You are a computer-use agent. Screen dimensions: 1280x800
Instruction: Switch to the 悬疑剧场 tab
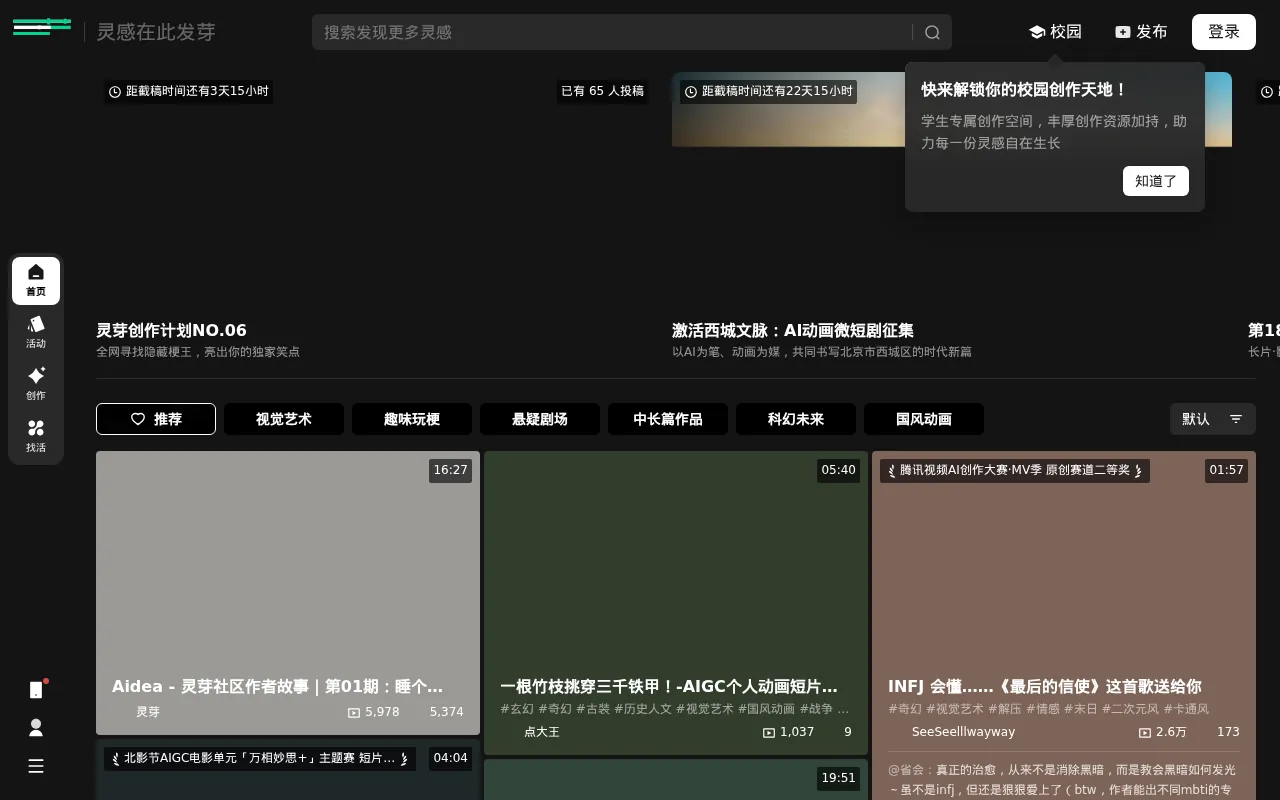click(540, 419)
